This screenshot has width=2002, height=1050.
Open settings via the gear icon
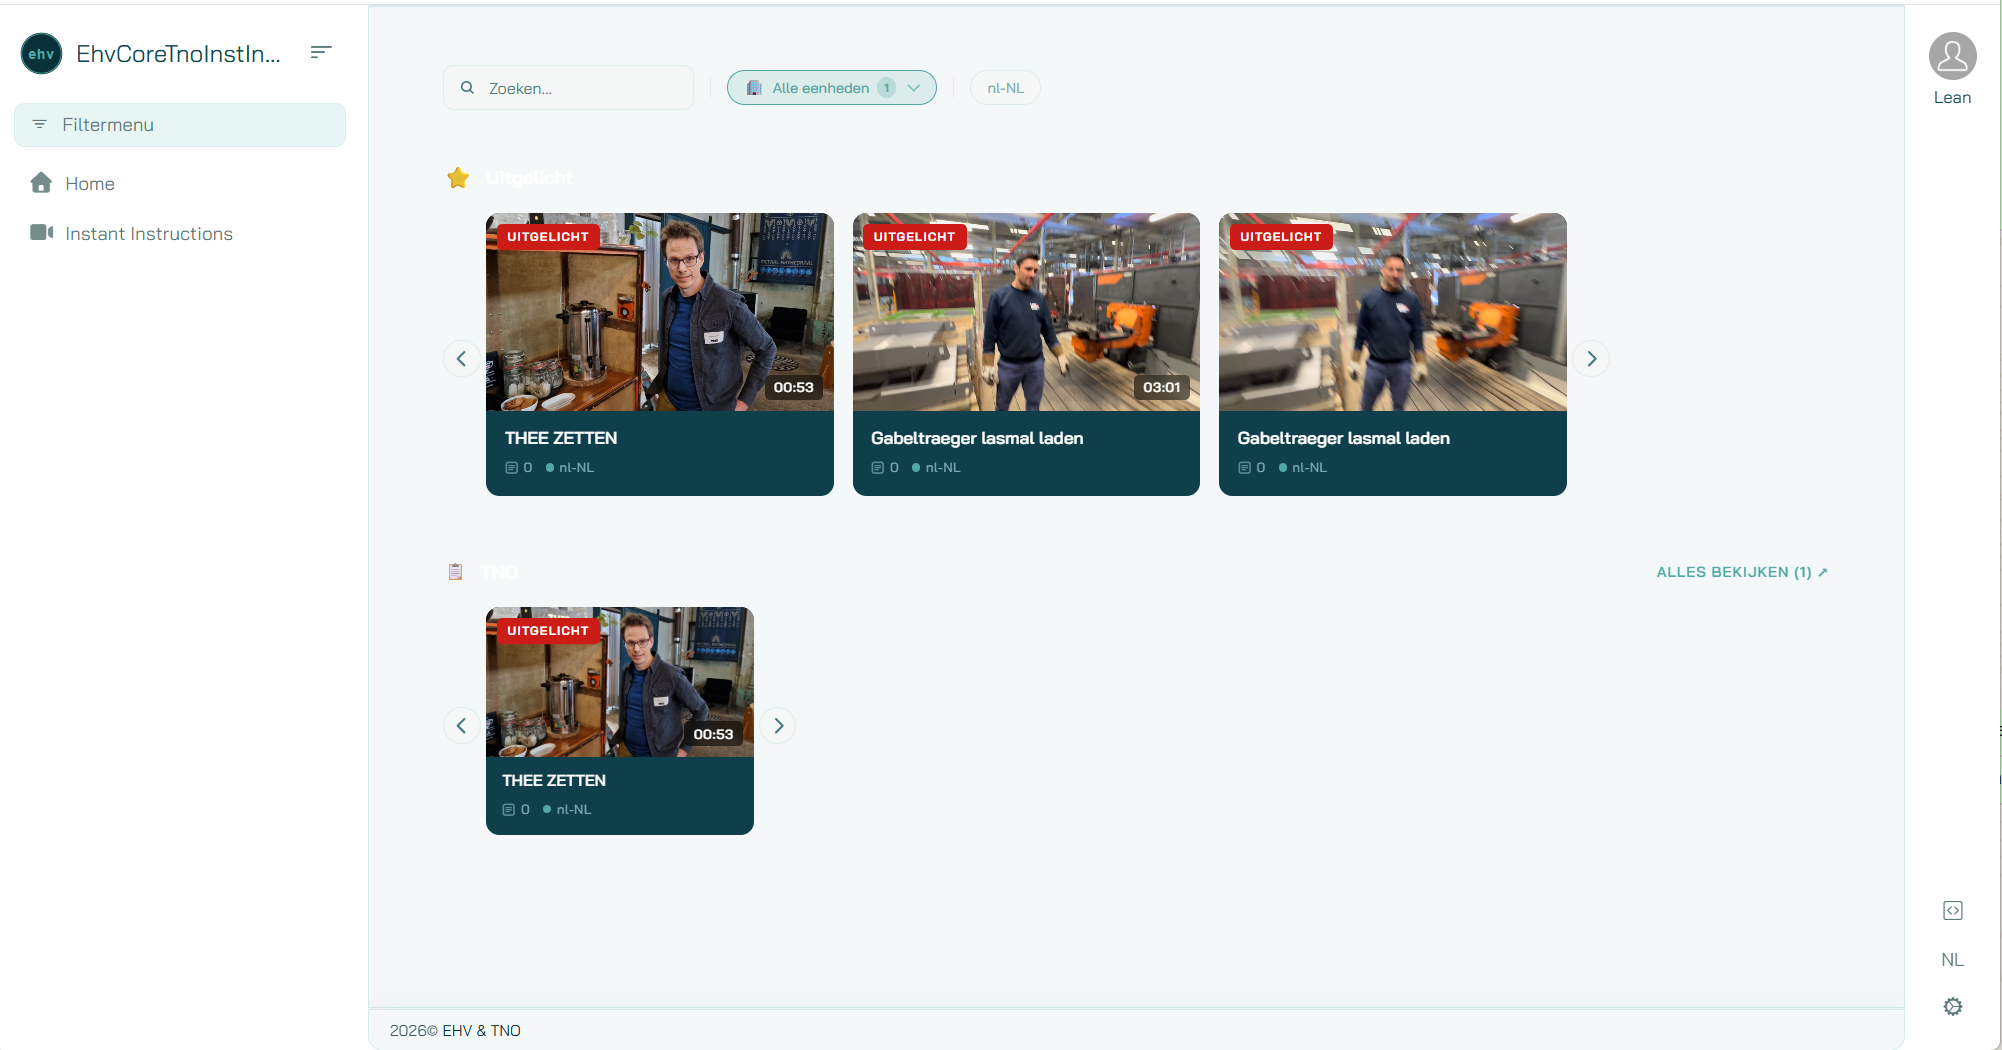coord(1953,1006)
